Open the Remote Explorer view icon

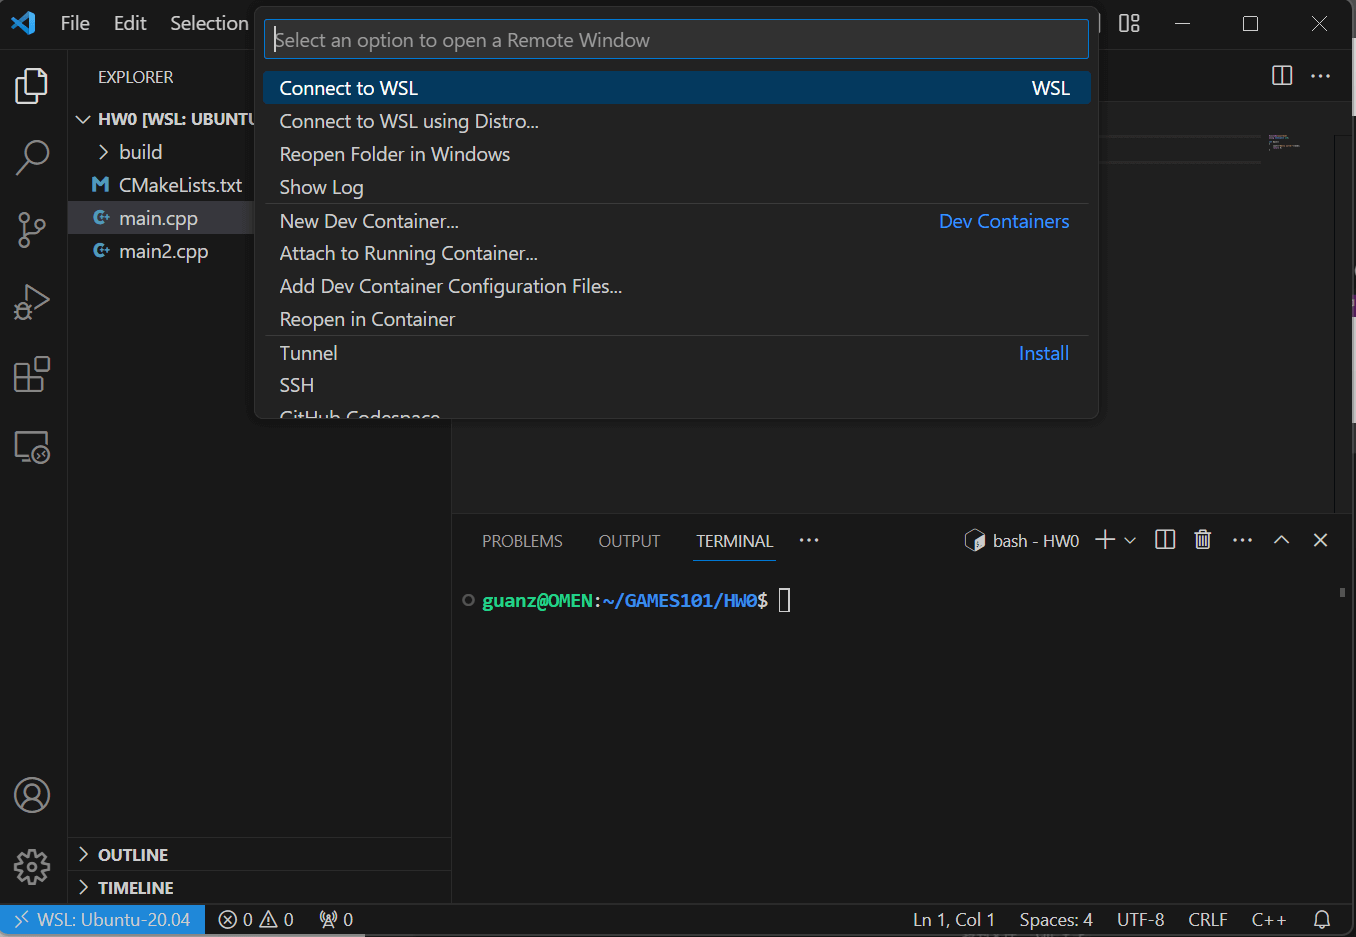point(32,447)
